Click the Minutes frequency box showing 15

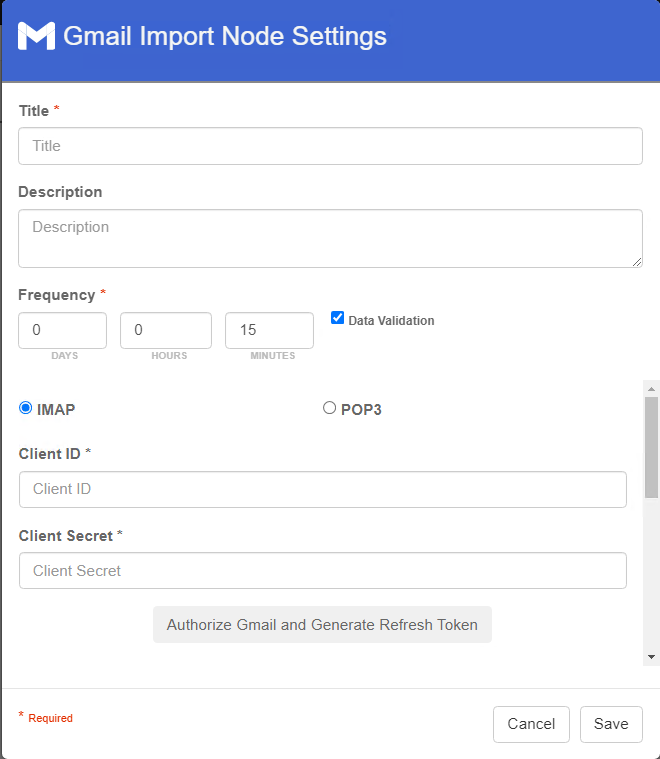269,330
